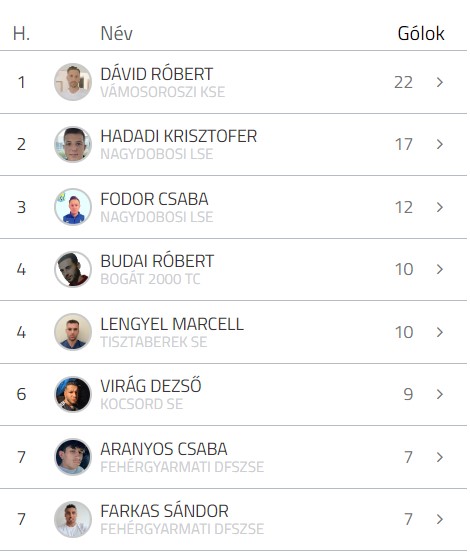Screen dimensions: 470x558
Task: Open details arrow for Virág Dezső
Action: (x=440, y=394)
